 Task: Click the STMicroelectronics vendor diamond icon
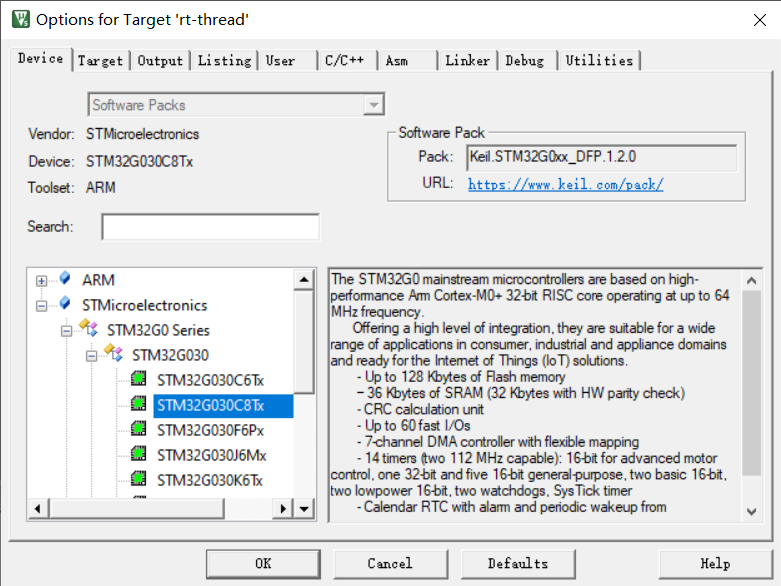coord(66,305)
